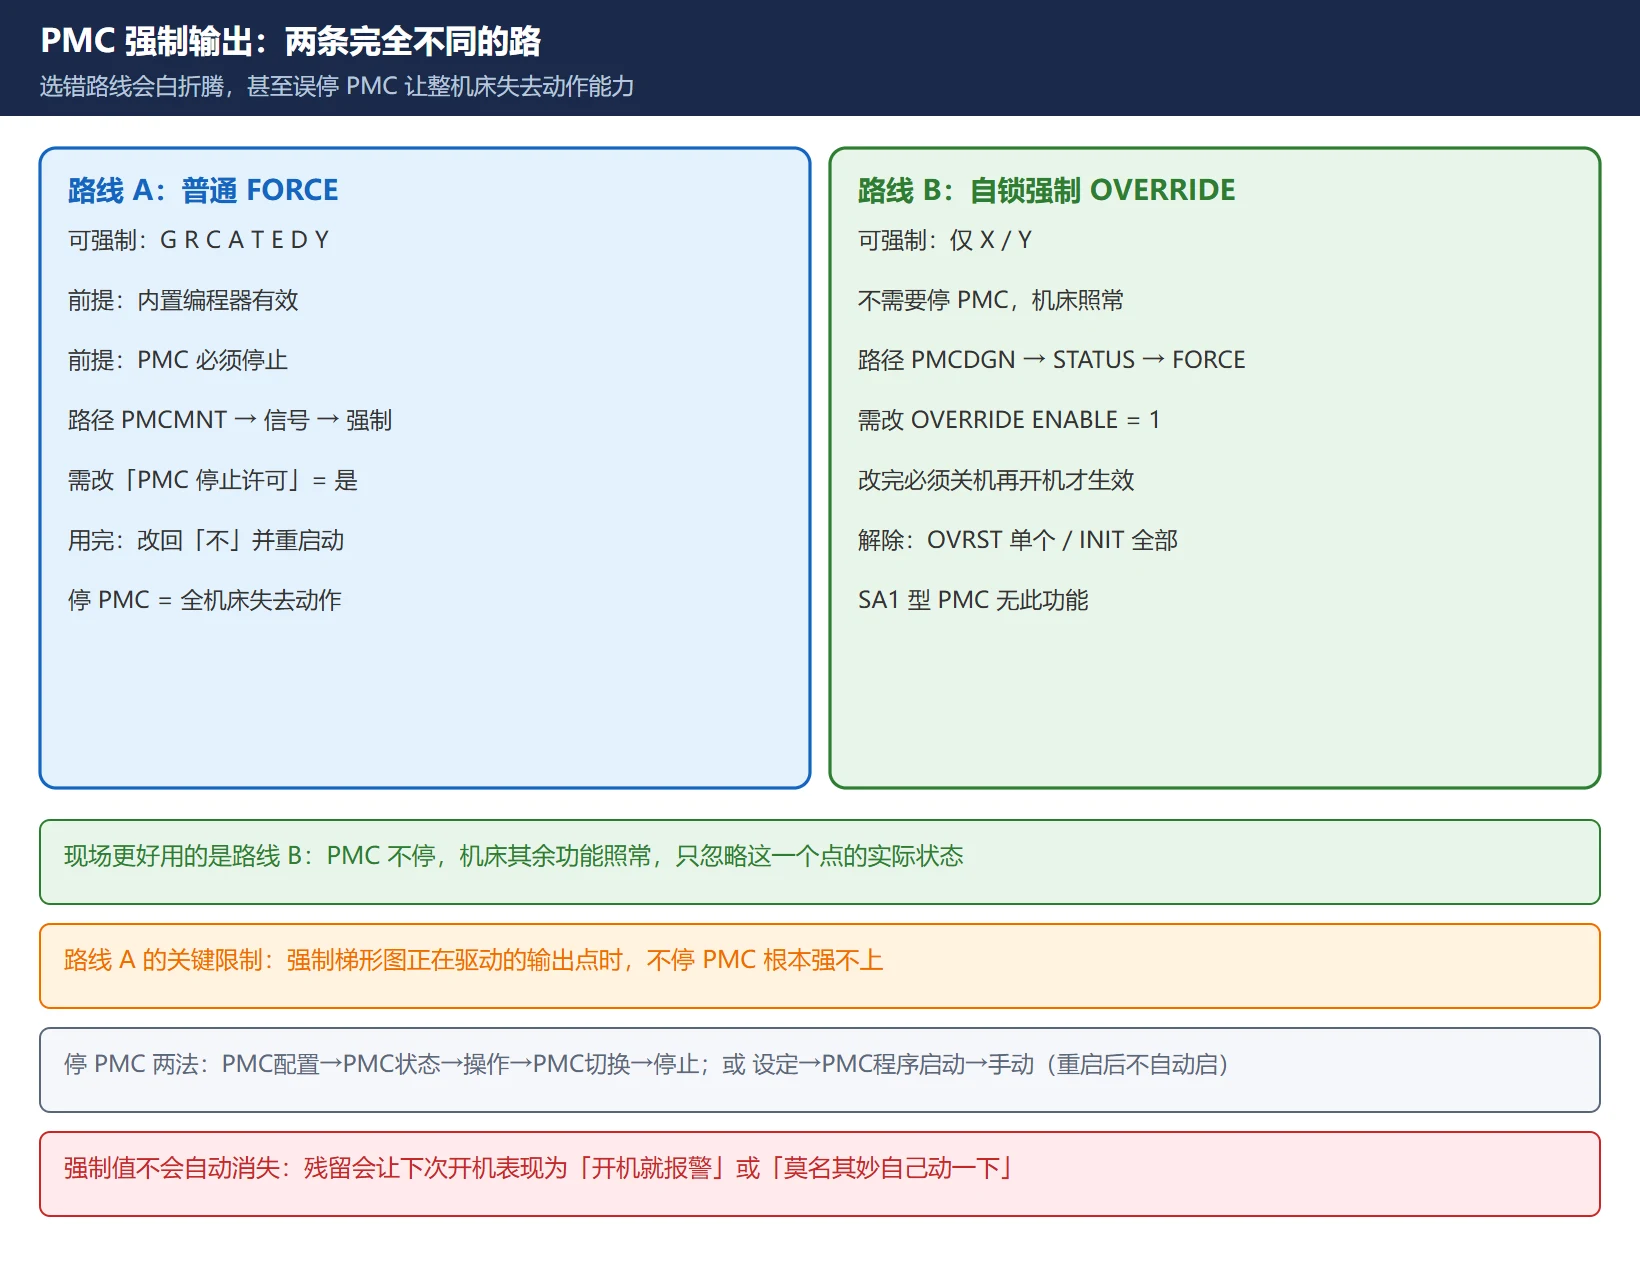
Task: Select the line '改完必须关机再开机才生效'
Action: [x=996, y=480]
